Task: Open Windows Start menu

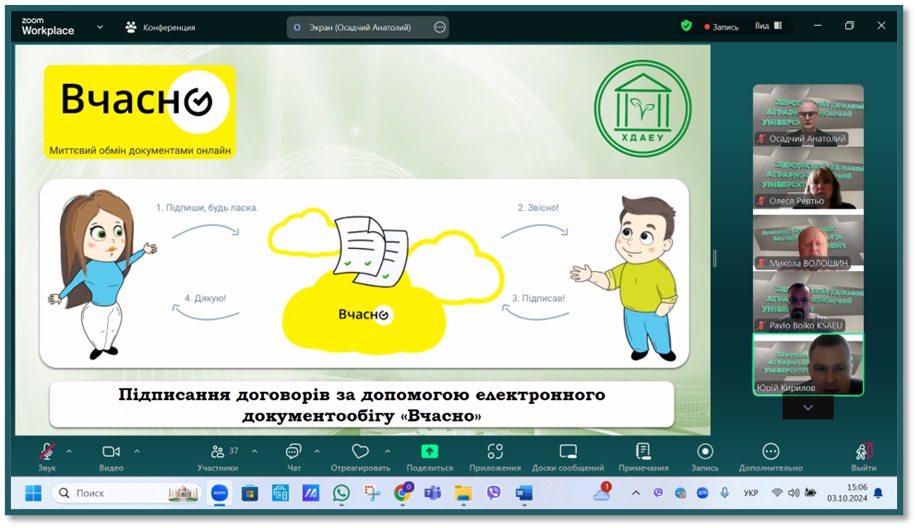Action: [x=33, y=494]
